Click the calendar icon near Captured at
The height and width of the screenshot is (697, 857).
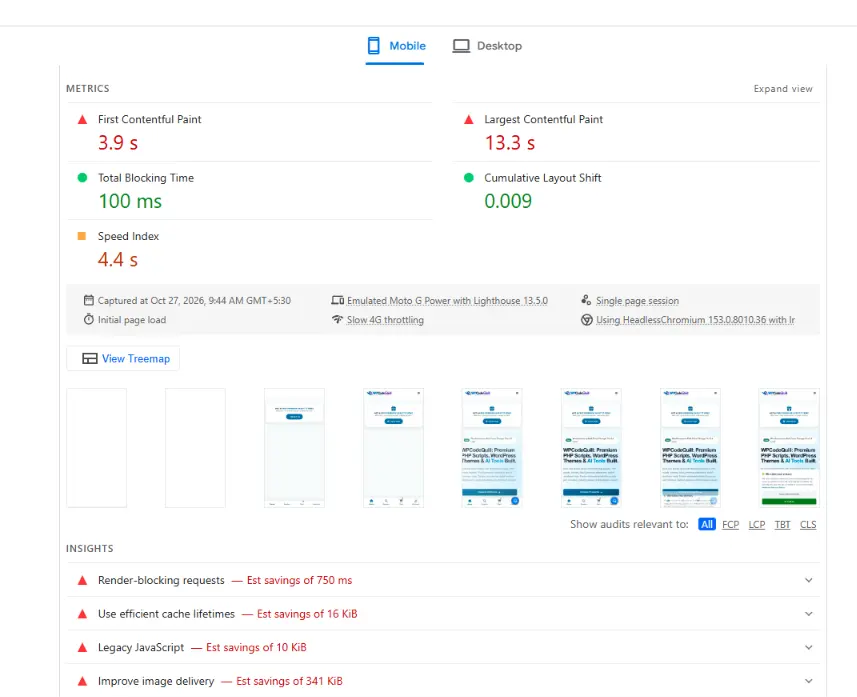point(89,300)
